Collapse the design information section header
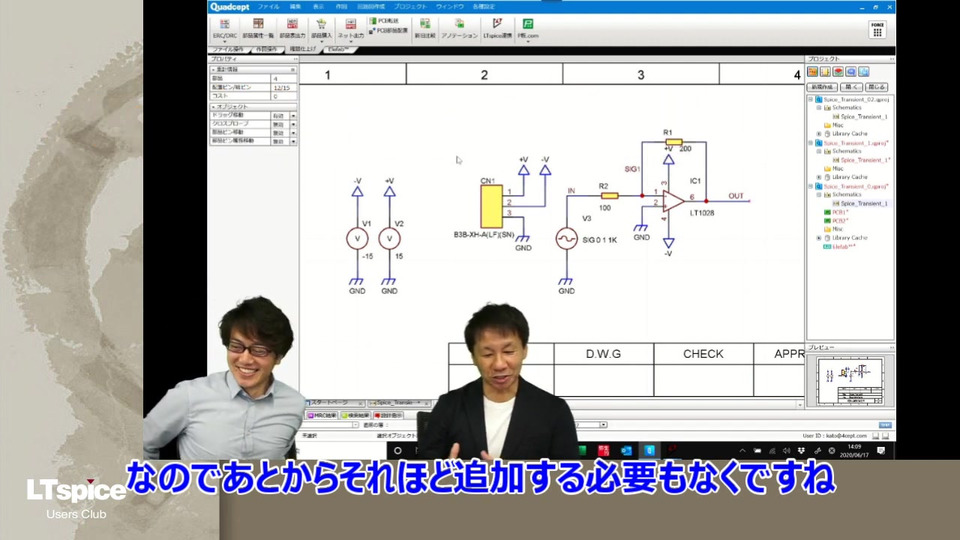The height and width of the screenshot is (540, 960). 253,70
